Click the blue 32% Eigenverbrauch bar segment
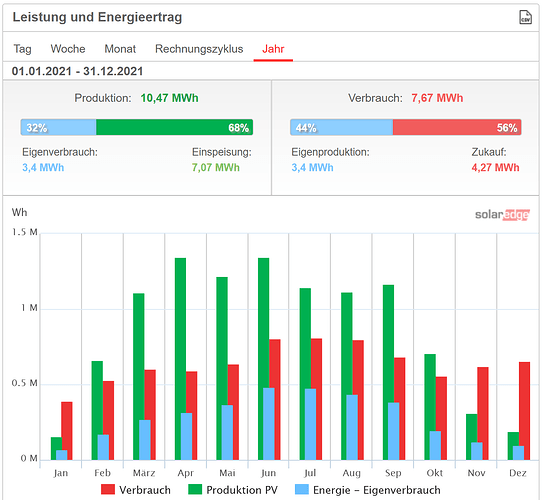The height and width of the screenshot is (500, 542). click(x=58, y=127)
